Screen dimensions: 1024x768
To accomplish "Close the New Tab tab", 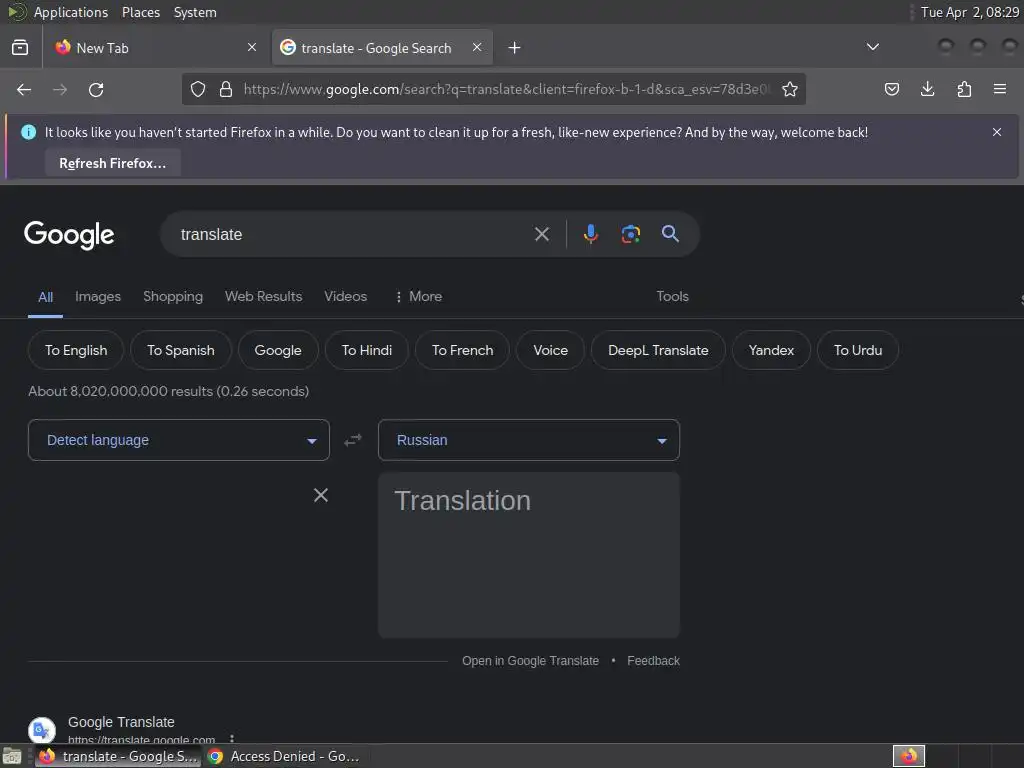I will pyautogui.click(x=252, y=47).
